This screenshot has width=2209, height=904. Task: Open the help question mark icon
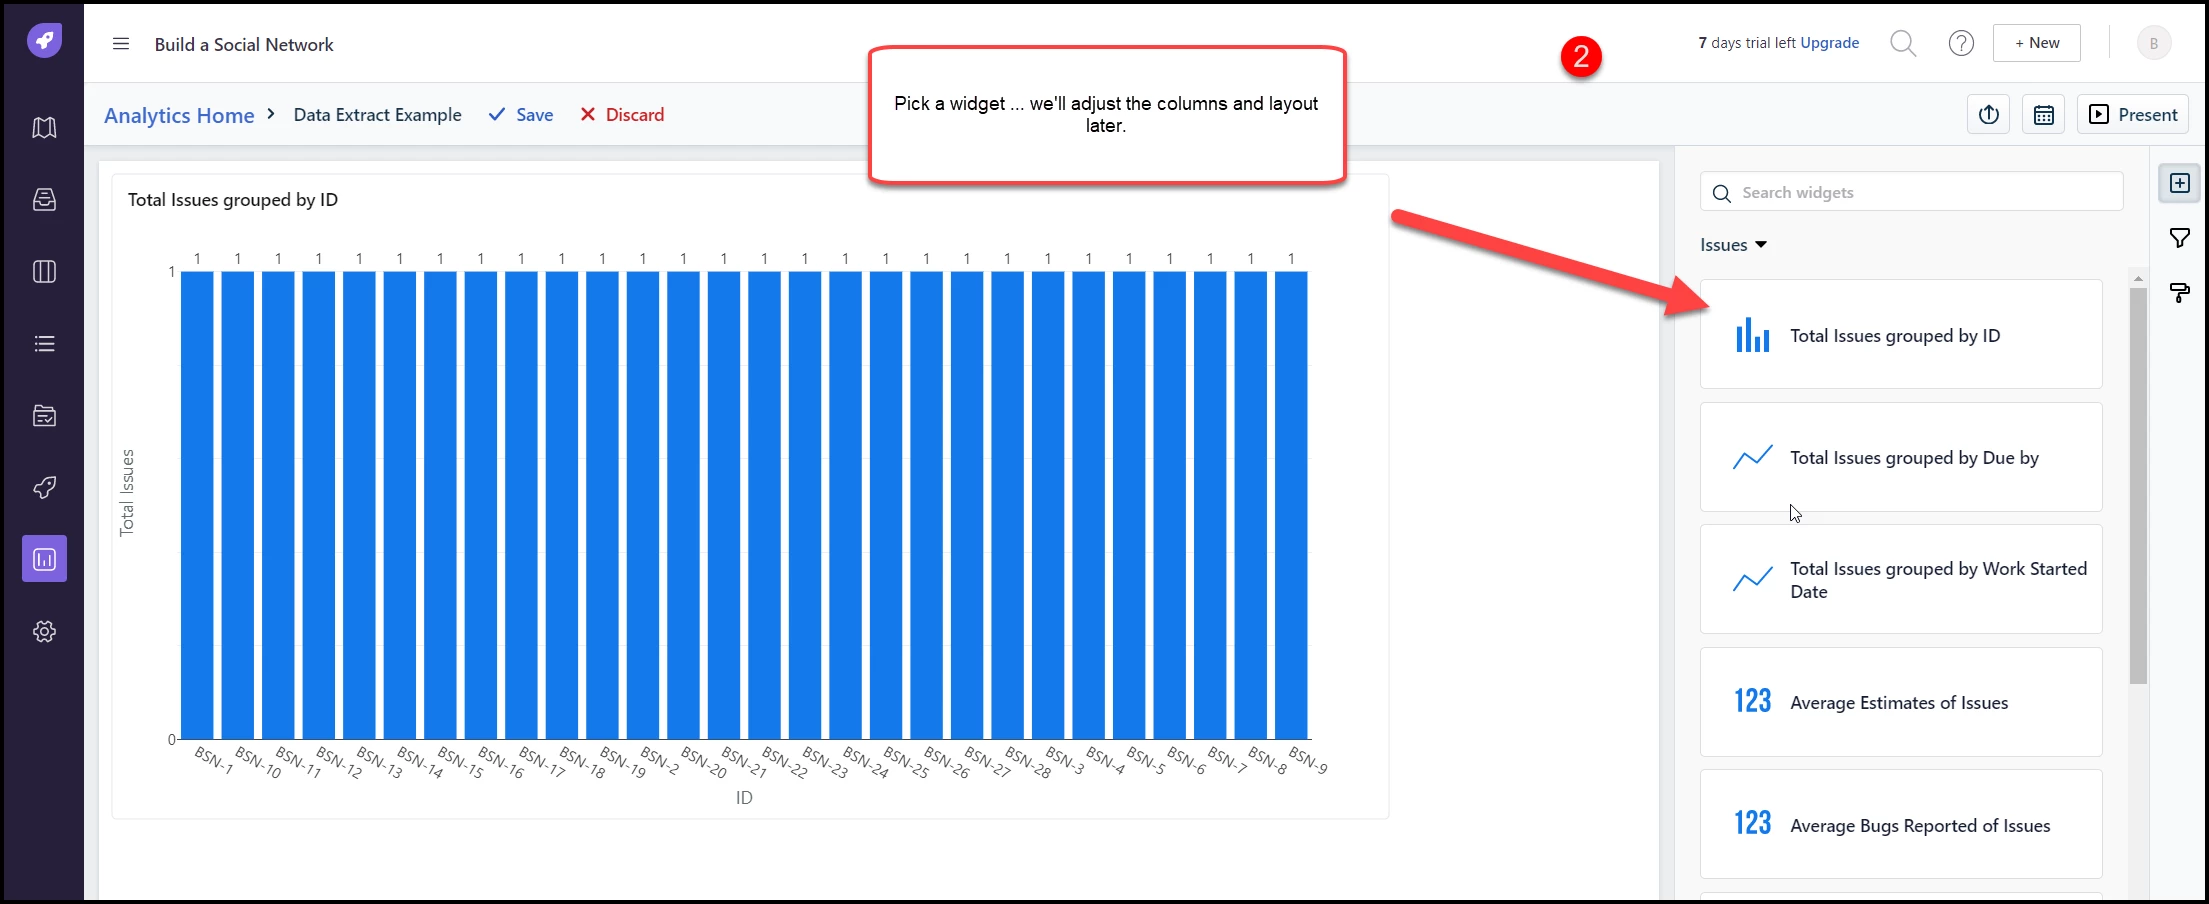coord(1961,43)
